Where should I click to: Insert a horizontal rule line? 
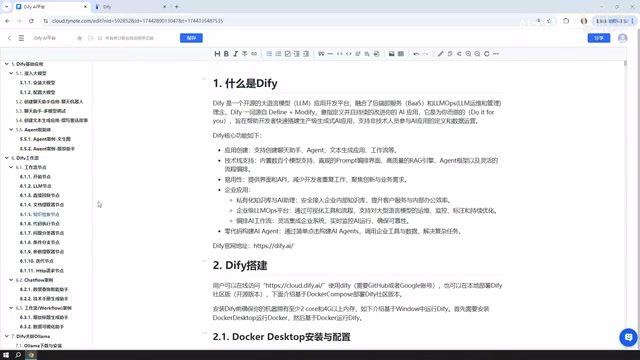click(x=330, y=54)
